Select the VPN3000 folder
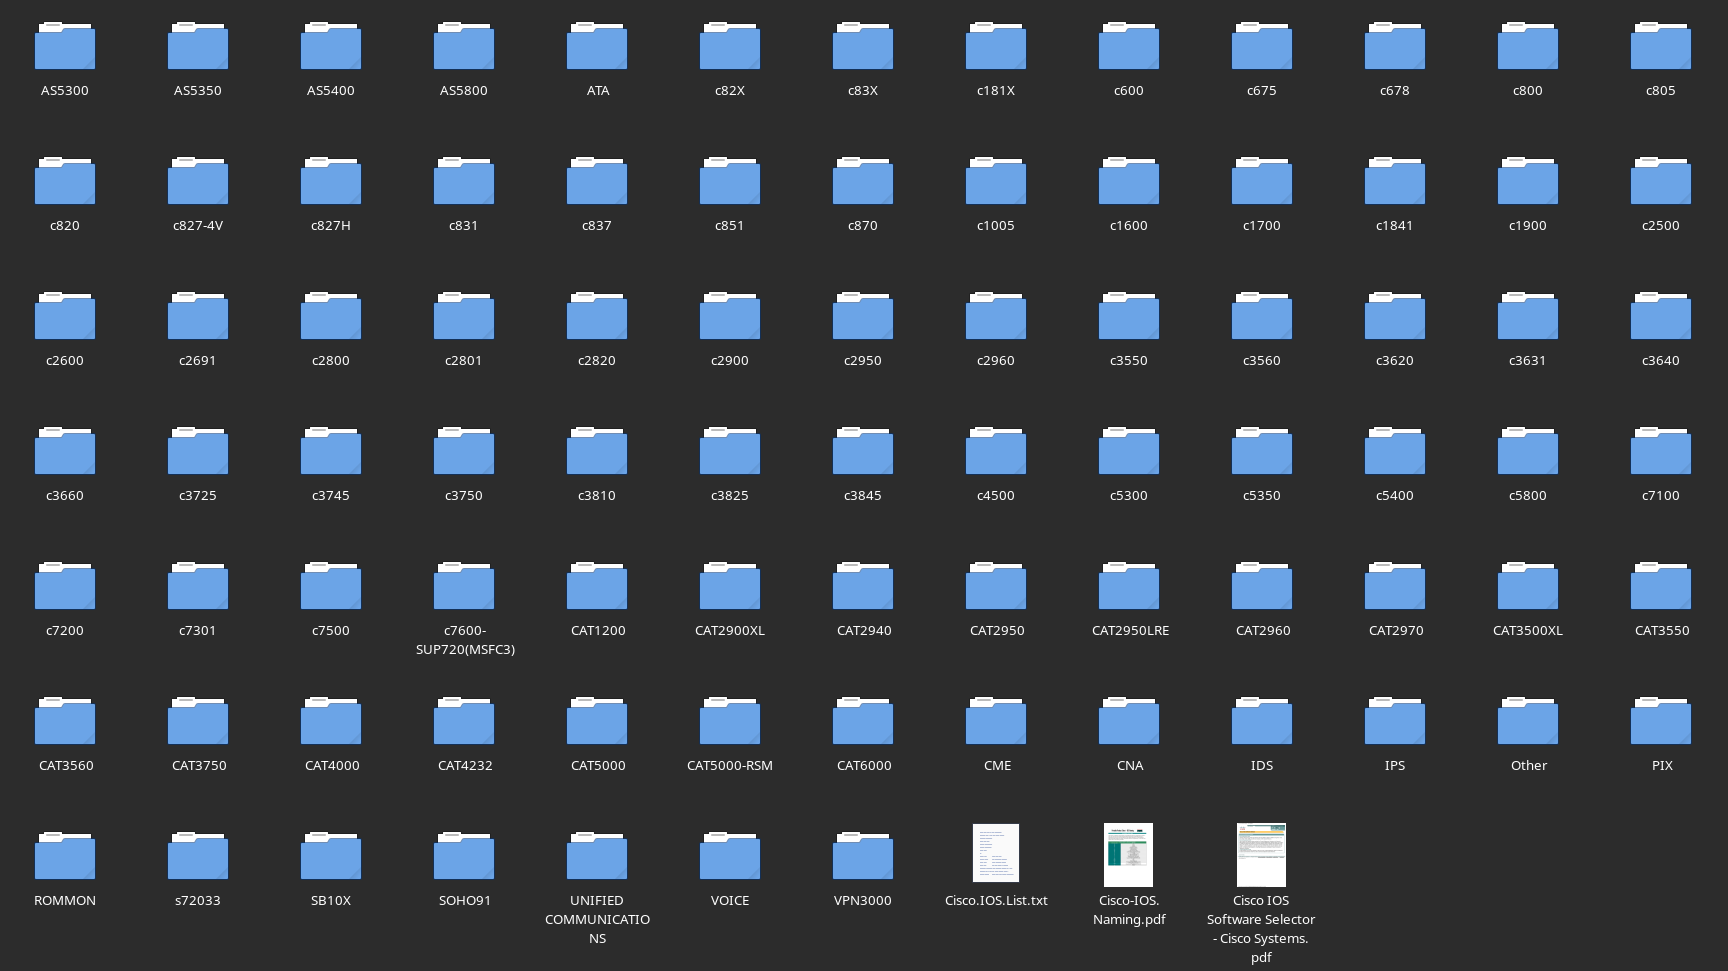This screenshot has height=971, width=1728. 863,857
